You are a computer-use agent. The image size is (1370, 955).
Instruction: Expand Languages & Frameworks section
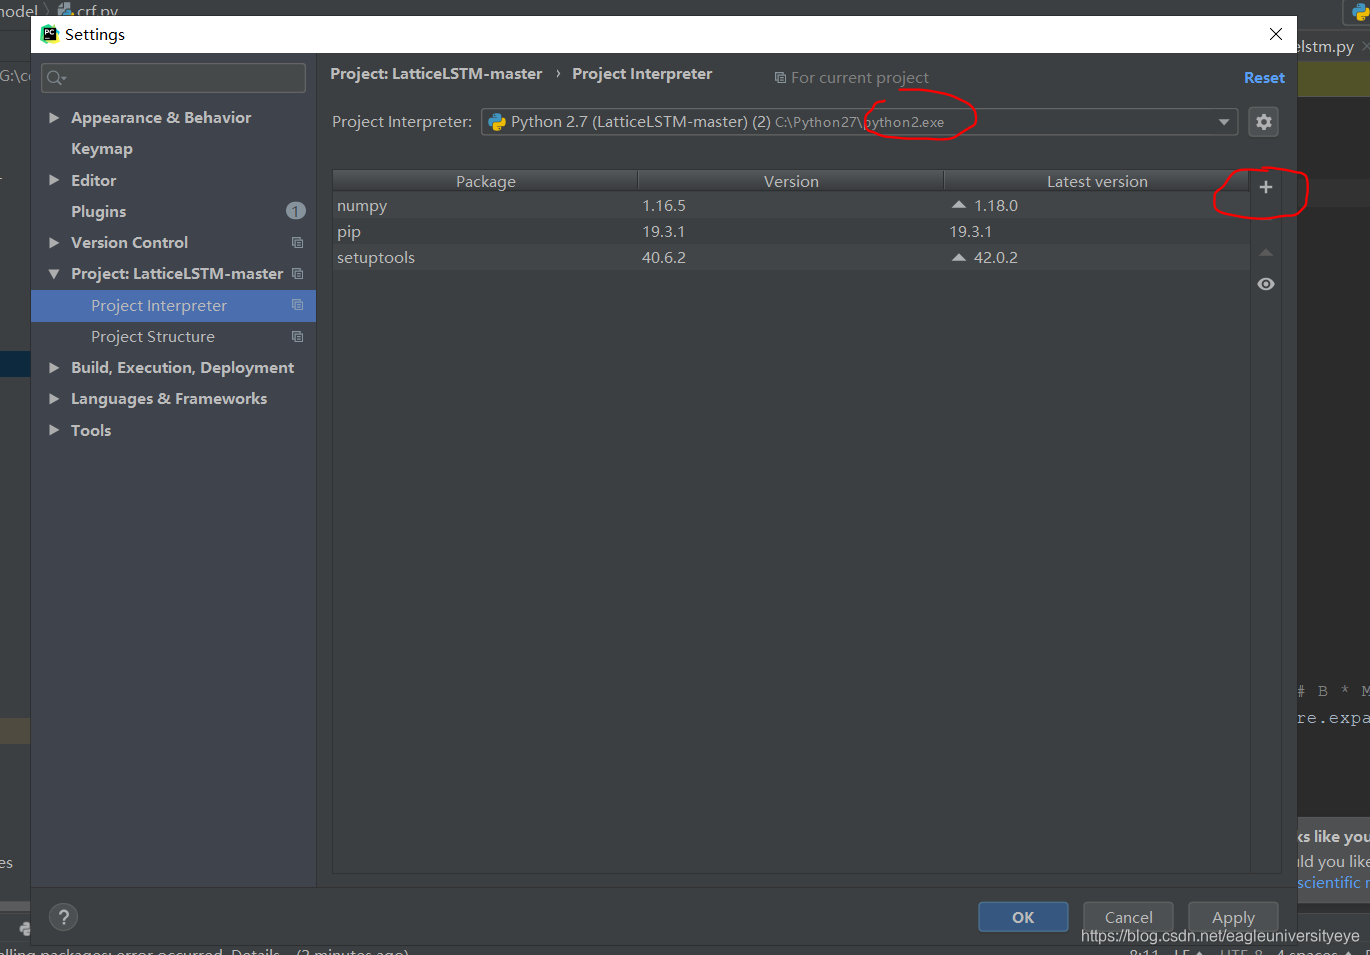54,399
